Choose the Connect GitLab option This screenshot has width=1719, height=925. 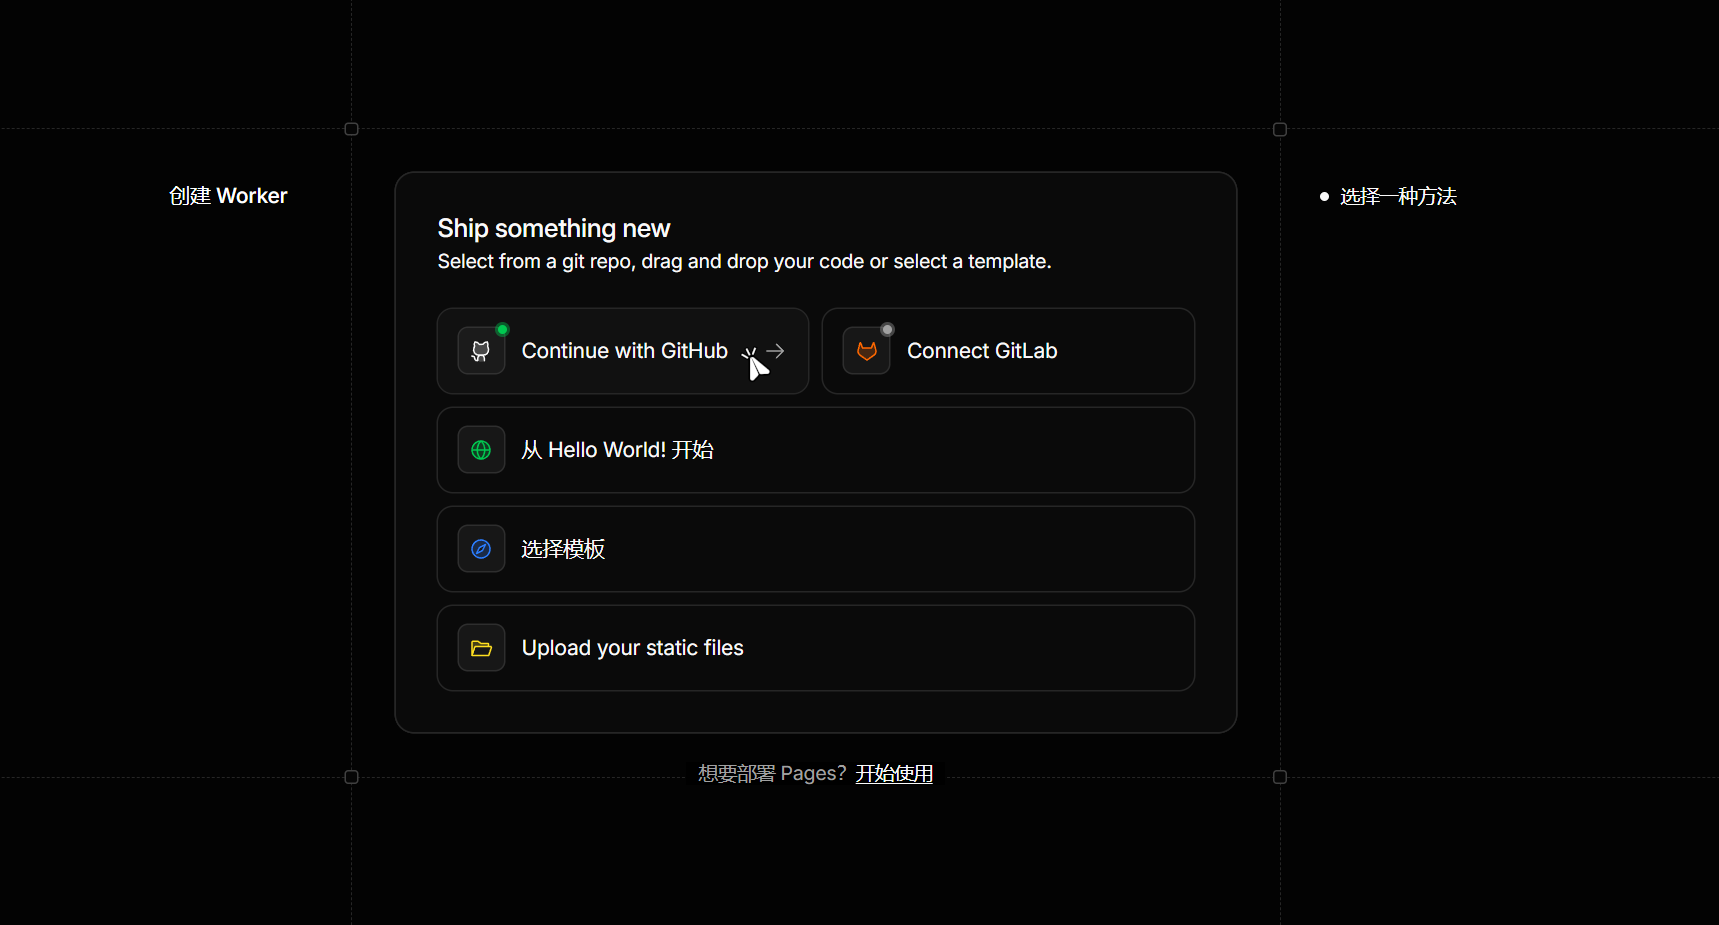1008,351
